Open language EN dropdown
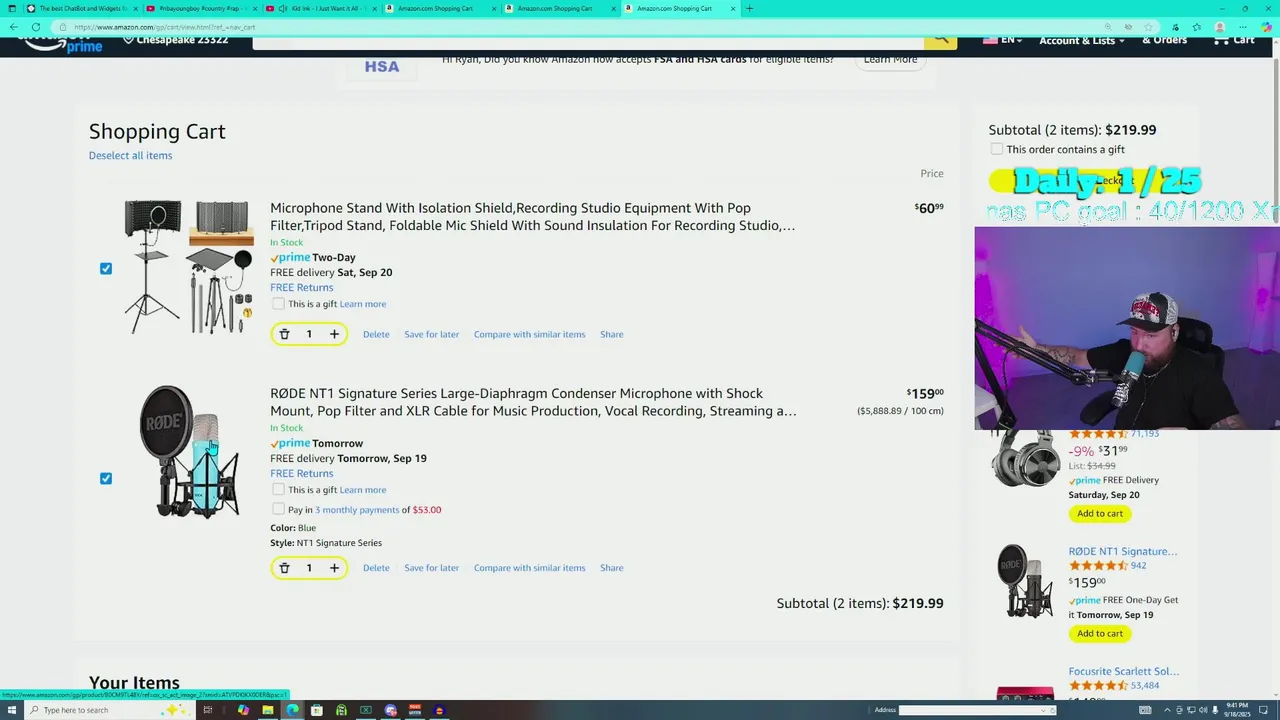The height and width of the screenshot is (720, 1280). (1002, 40)
